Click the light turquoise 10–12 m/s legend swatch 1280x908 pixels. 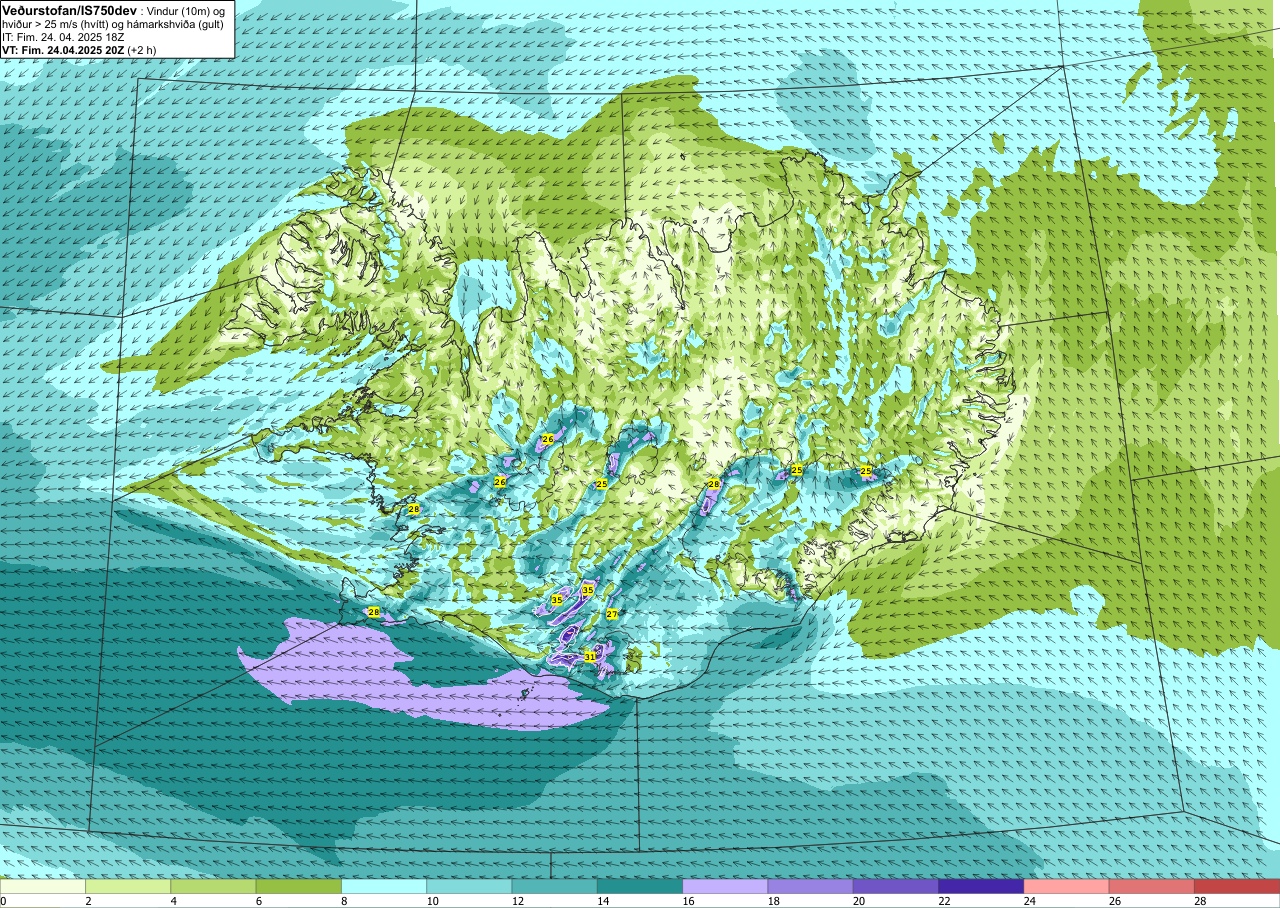469,886
